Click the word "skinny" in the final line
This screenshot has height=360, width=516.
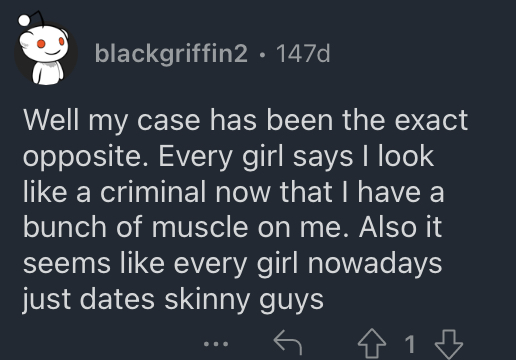tap(207, 299)
